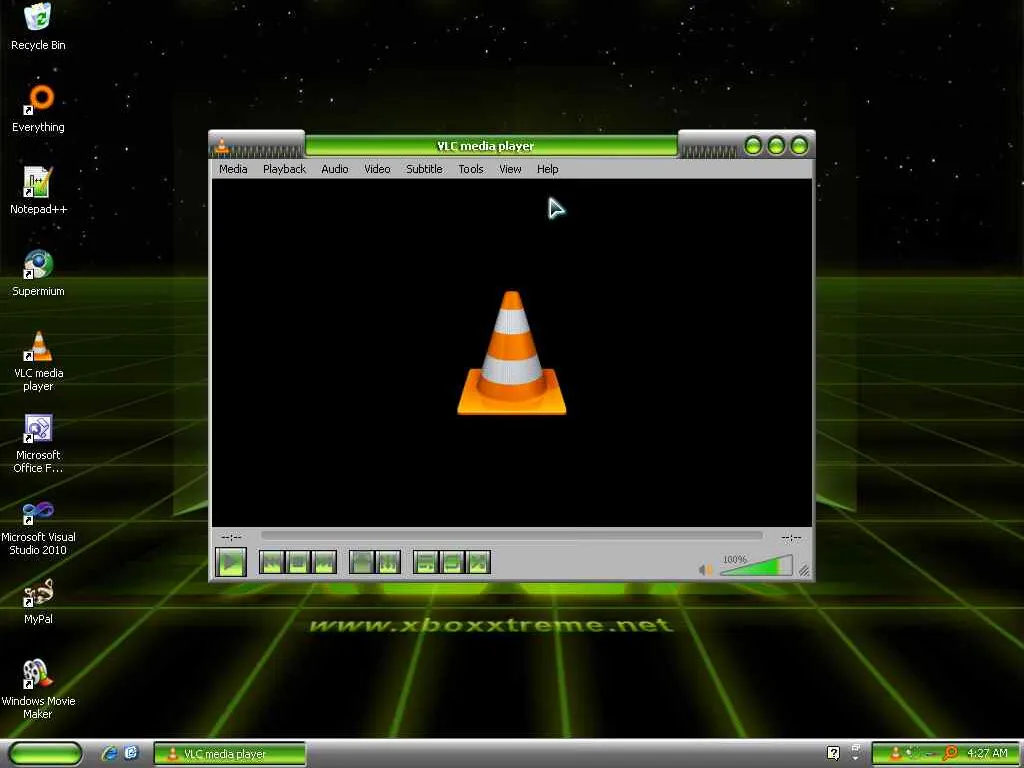Adjust the VLC volume slider
Image resolution: width=1024 pixels, height=768 pixels.
(x=756, y=566)
